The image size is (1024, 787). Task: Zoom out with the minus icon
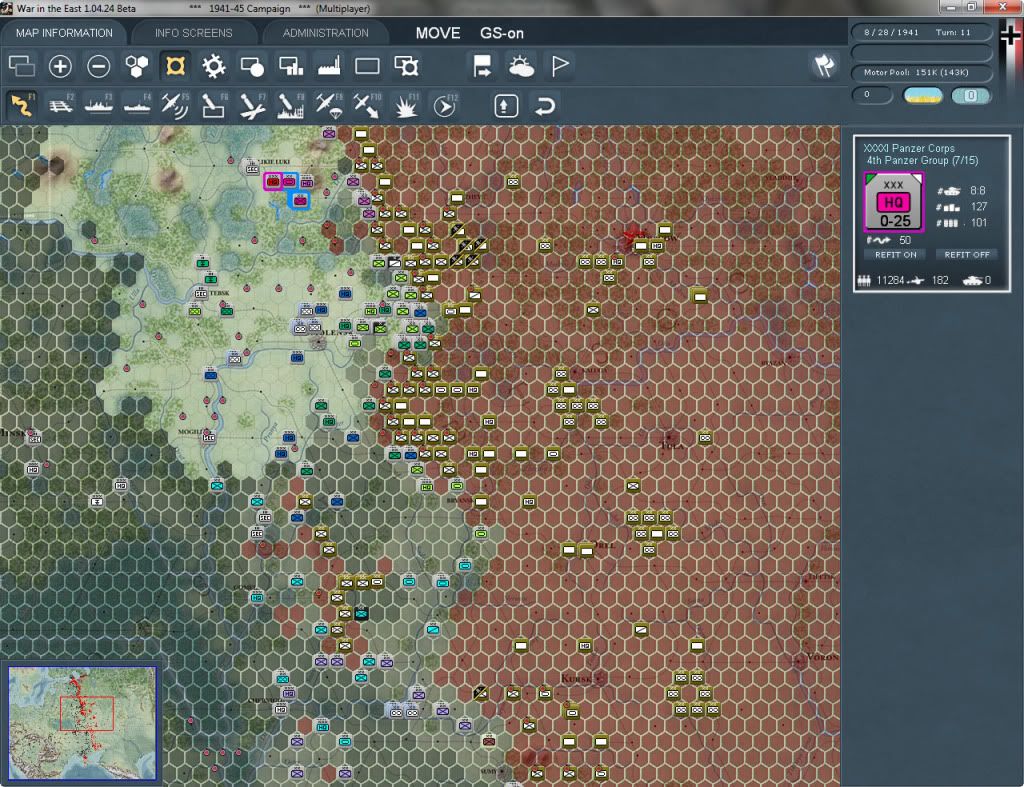pos(99,66)
